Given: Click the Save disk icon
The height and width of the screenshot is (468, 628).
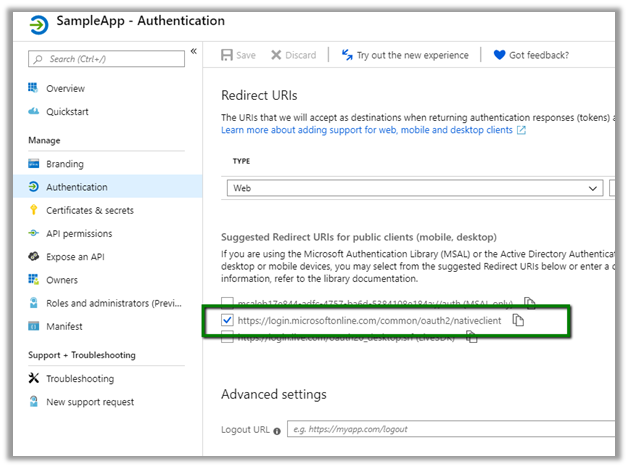Looking at the screenshot, I should tap(227, 55).
